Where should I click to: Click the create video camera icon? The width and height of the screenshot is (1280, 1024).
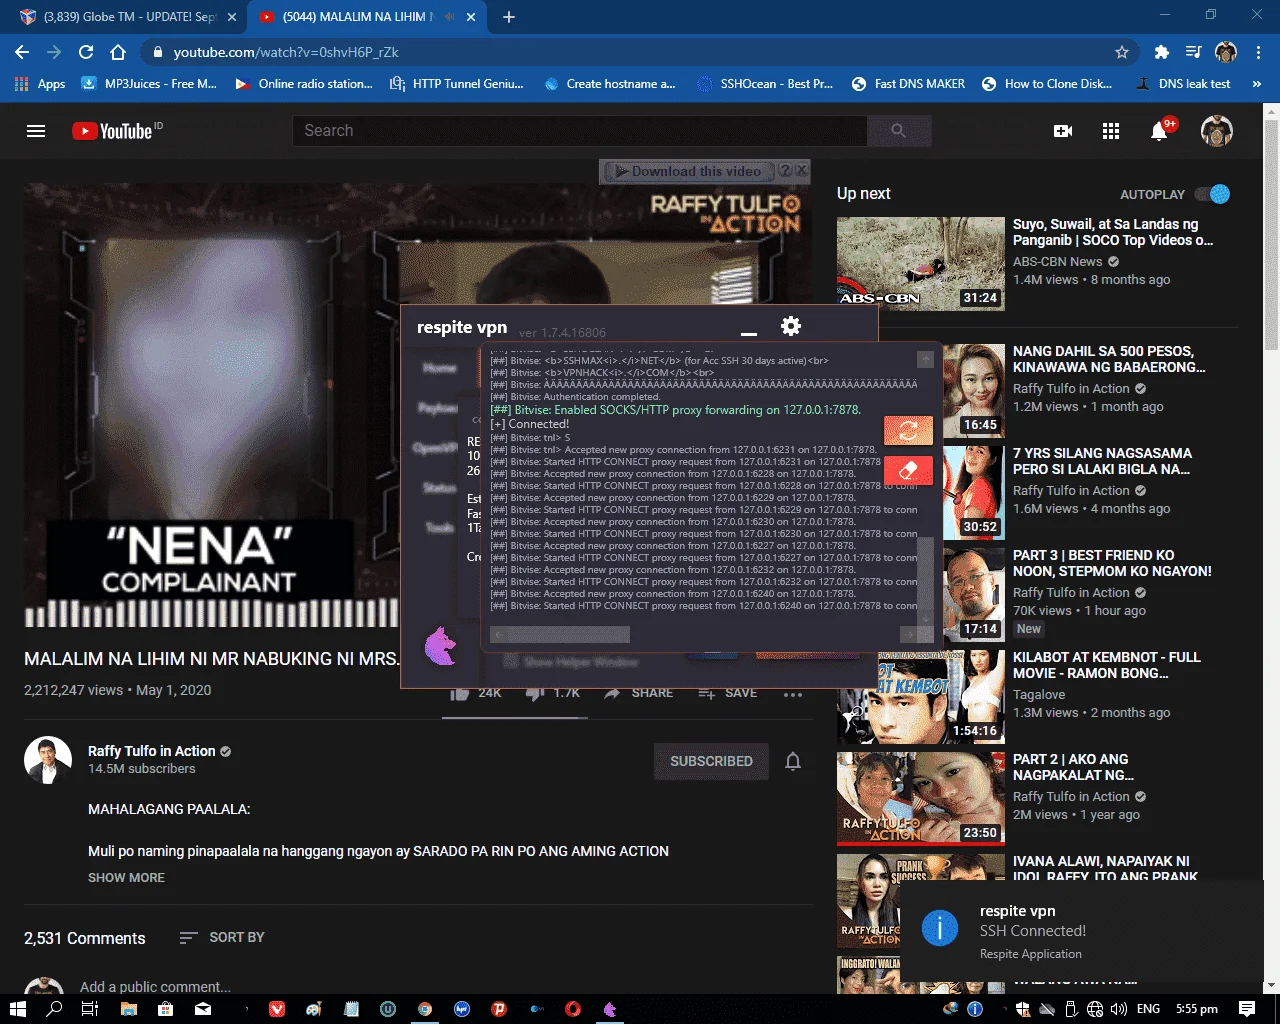(1063, 131)
